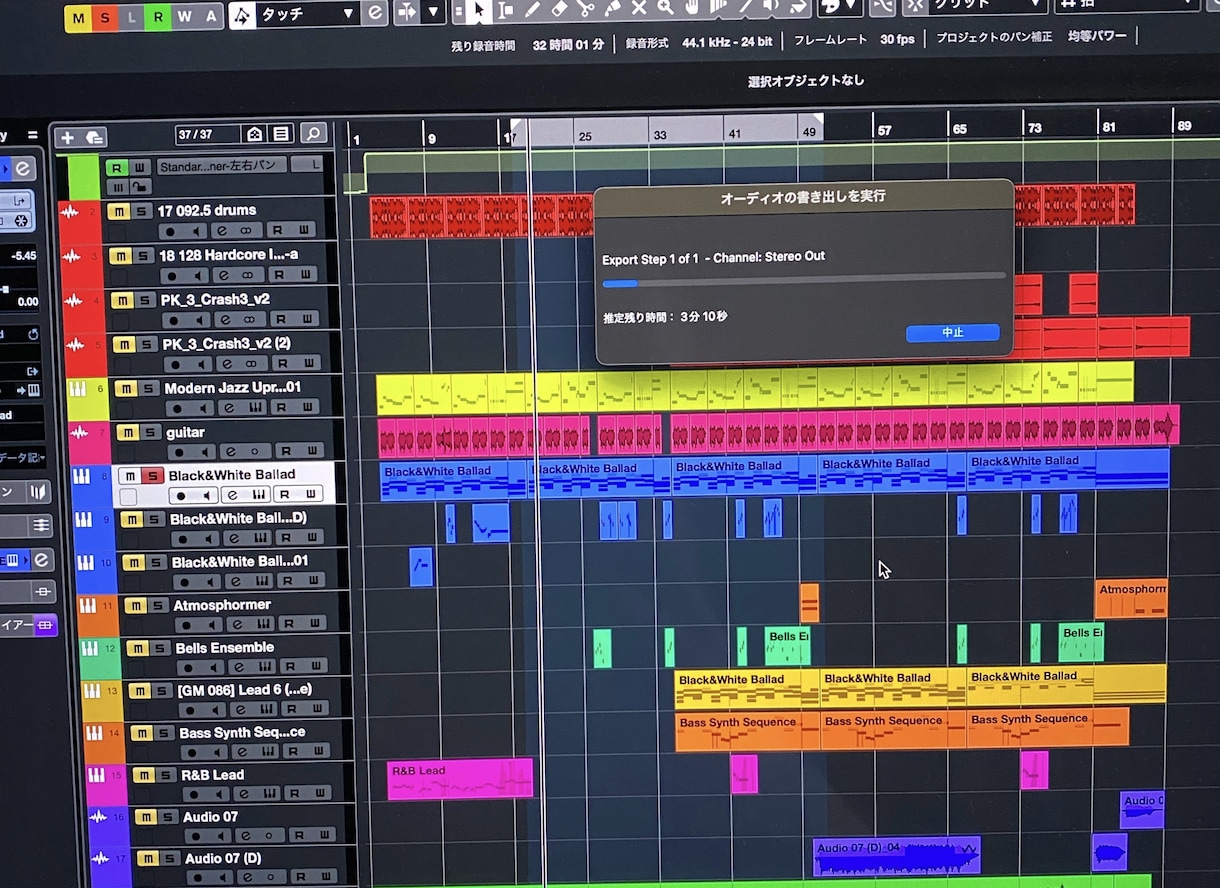This screenshot has height=888, width=1220.
Task: Toggle global Solo S button in toolbar
Action: [x=105, y=17]
